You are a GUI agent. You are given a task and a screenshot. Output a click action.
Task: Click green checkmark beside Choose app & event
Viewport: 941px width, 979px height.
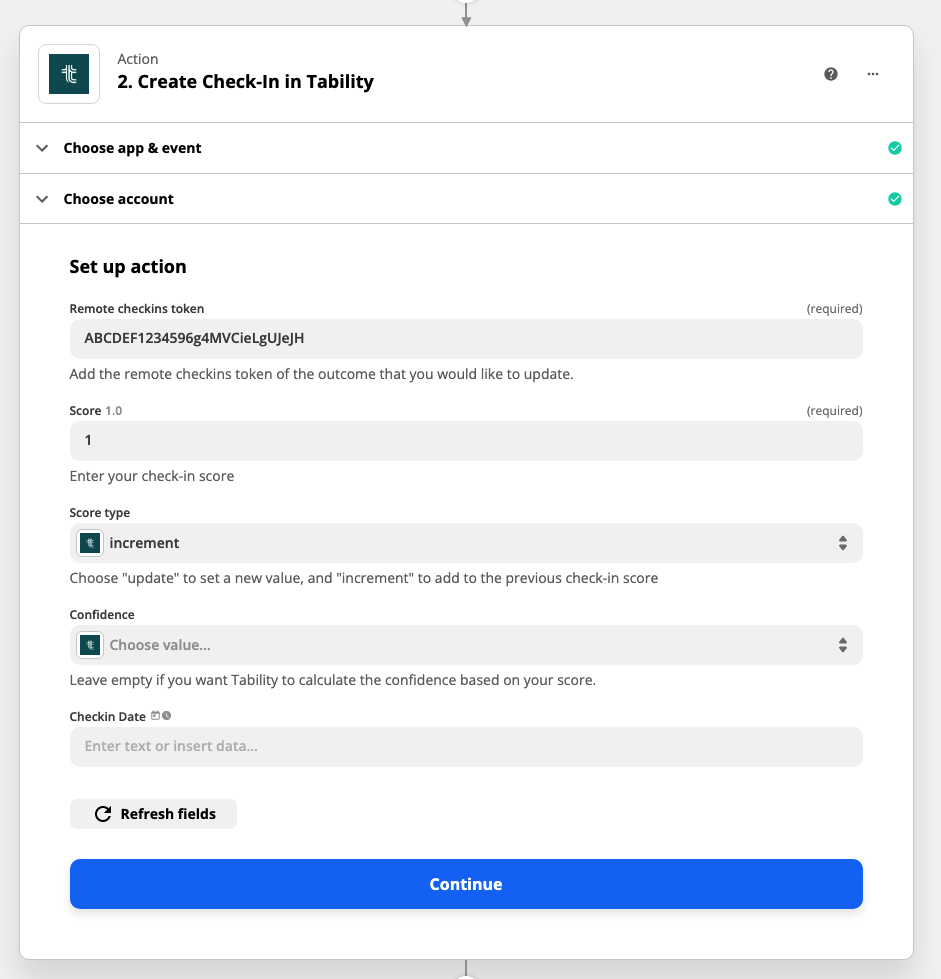(x=895, y=148)
